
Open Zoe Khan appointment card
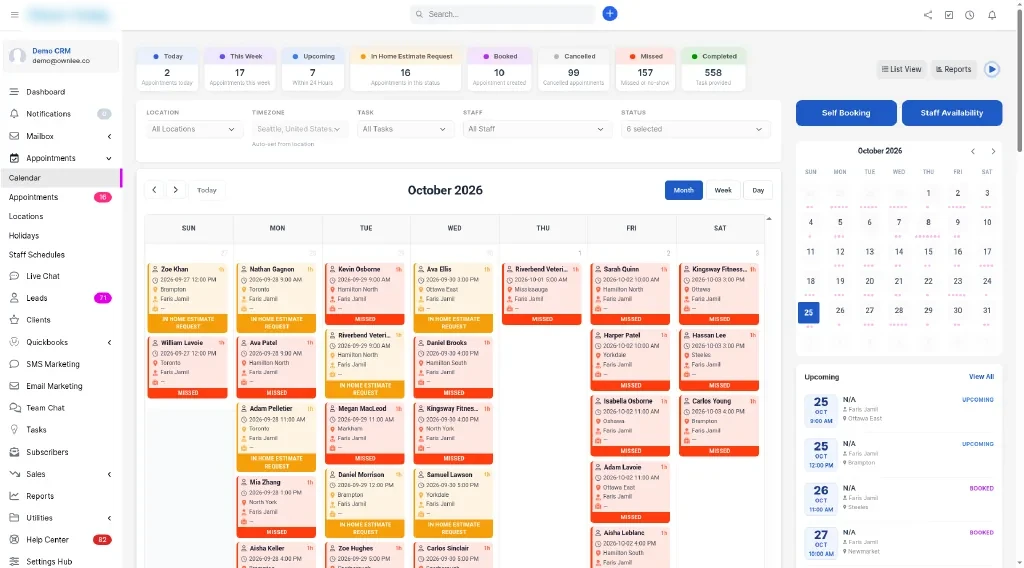[x=187, y=297]
